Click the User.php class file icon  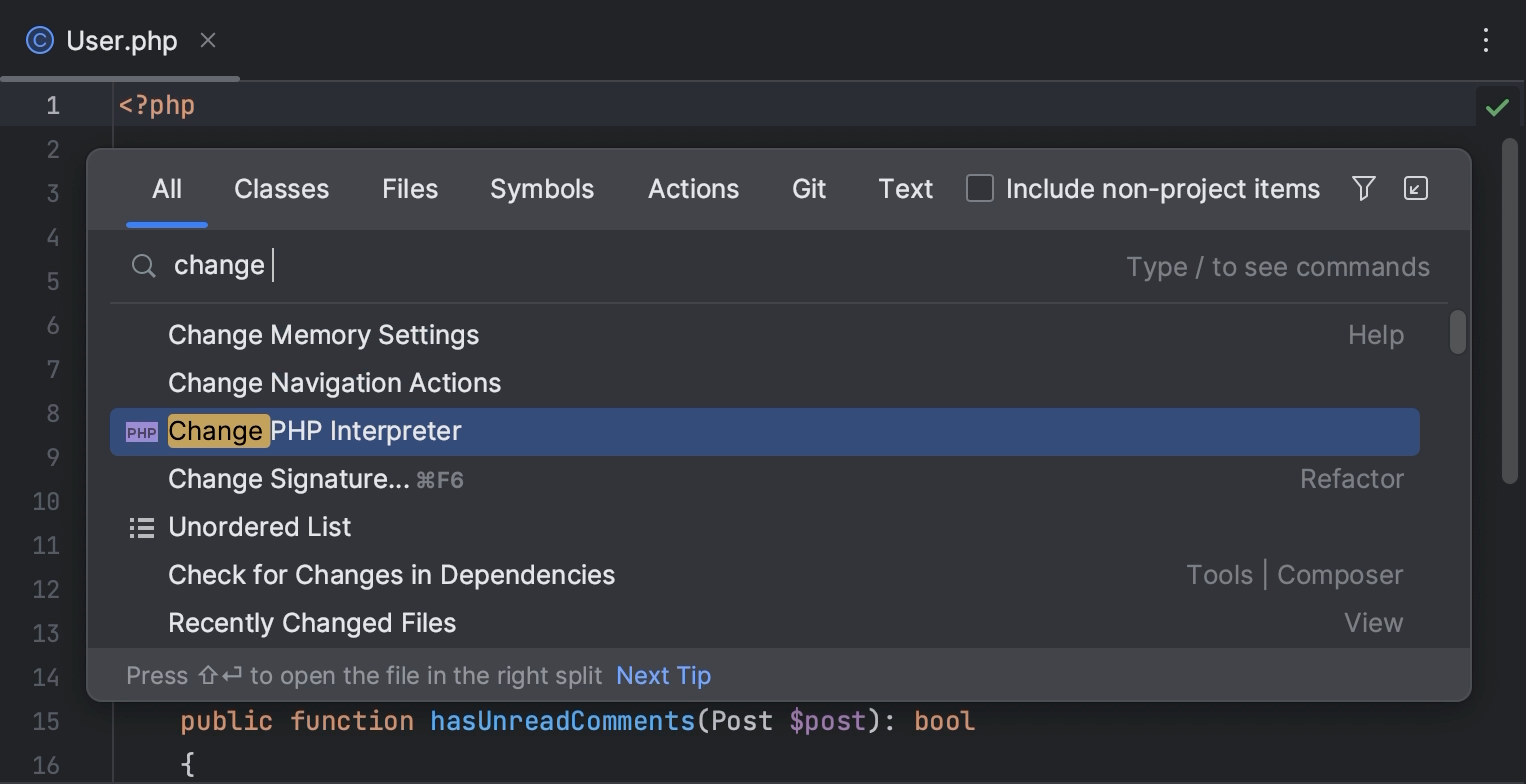click(x=40, y=41)
